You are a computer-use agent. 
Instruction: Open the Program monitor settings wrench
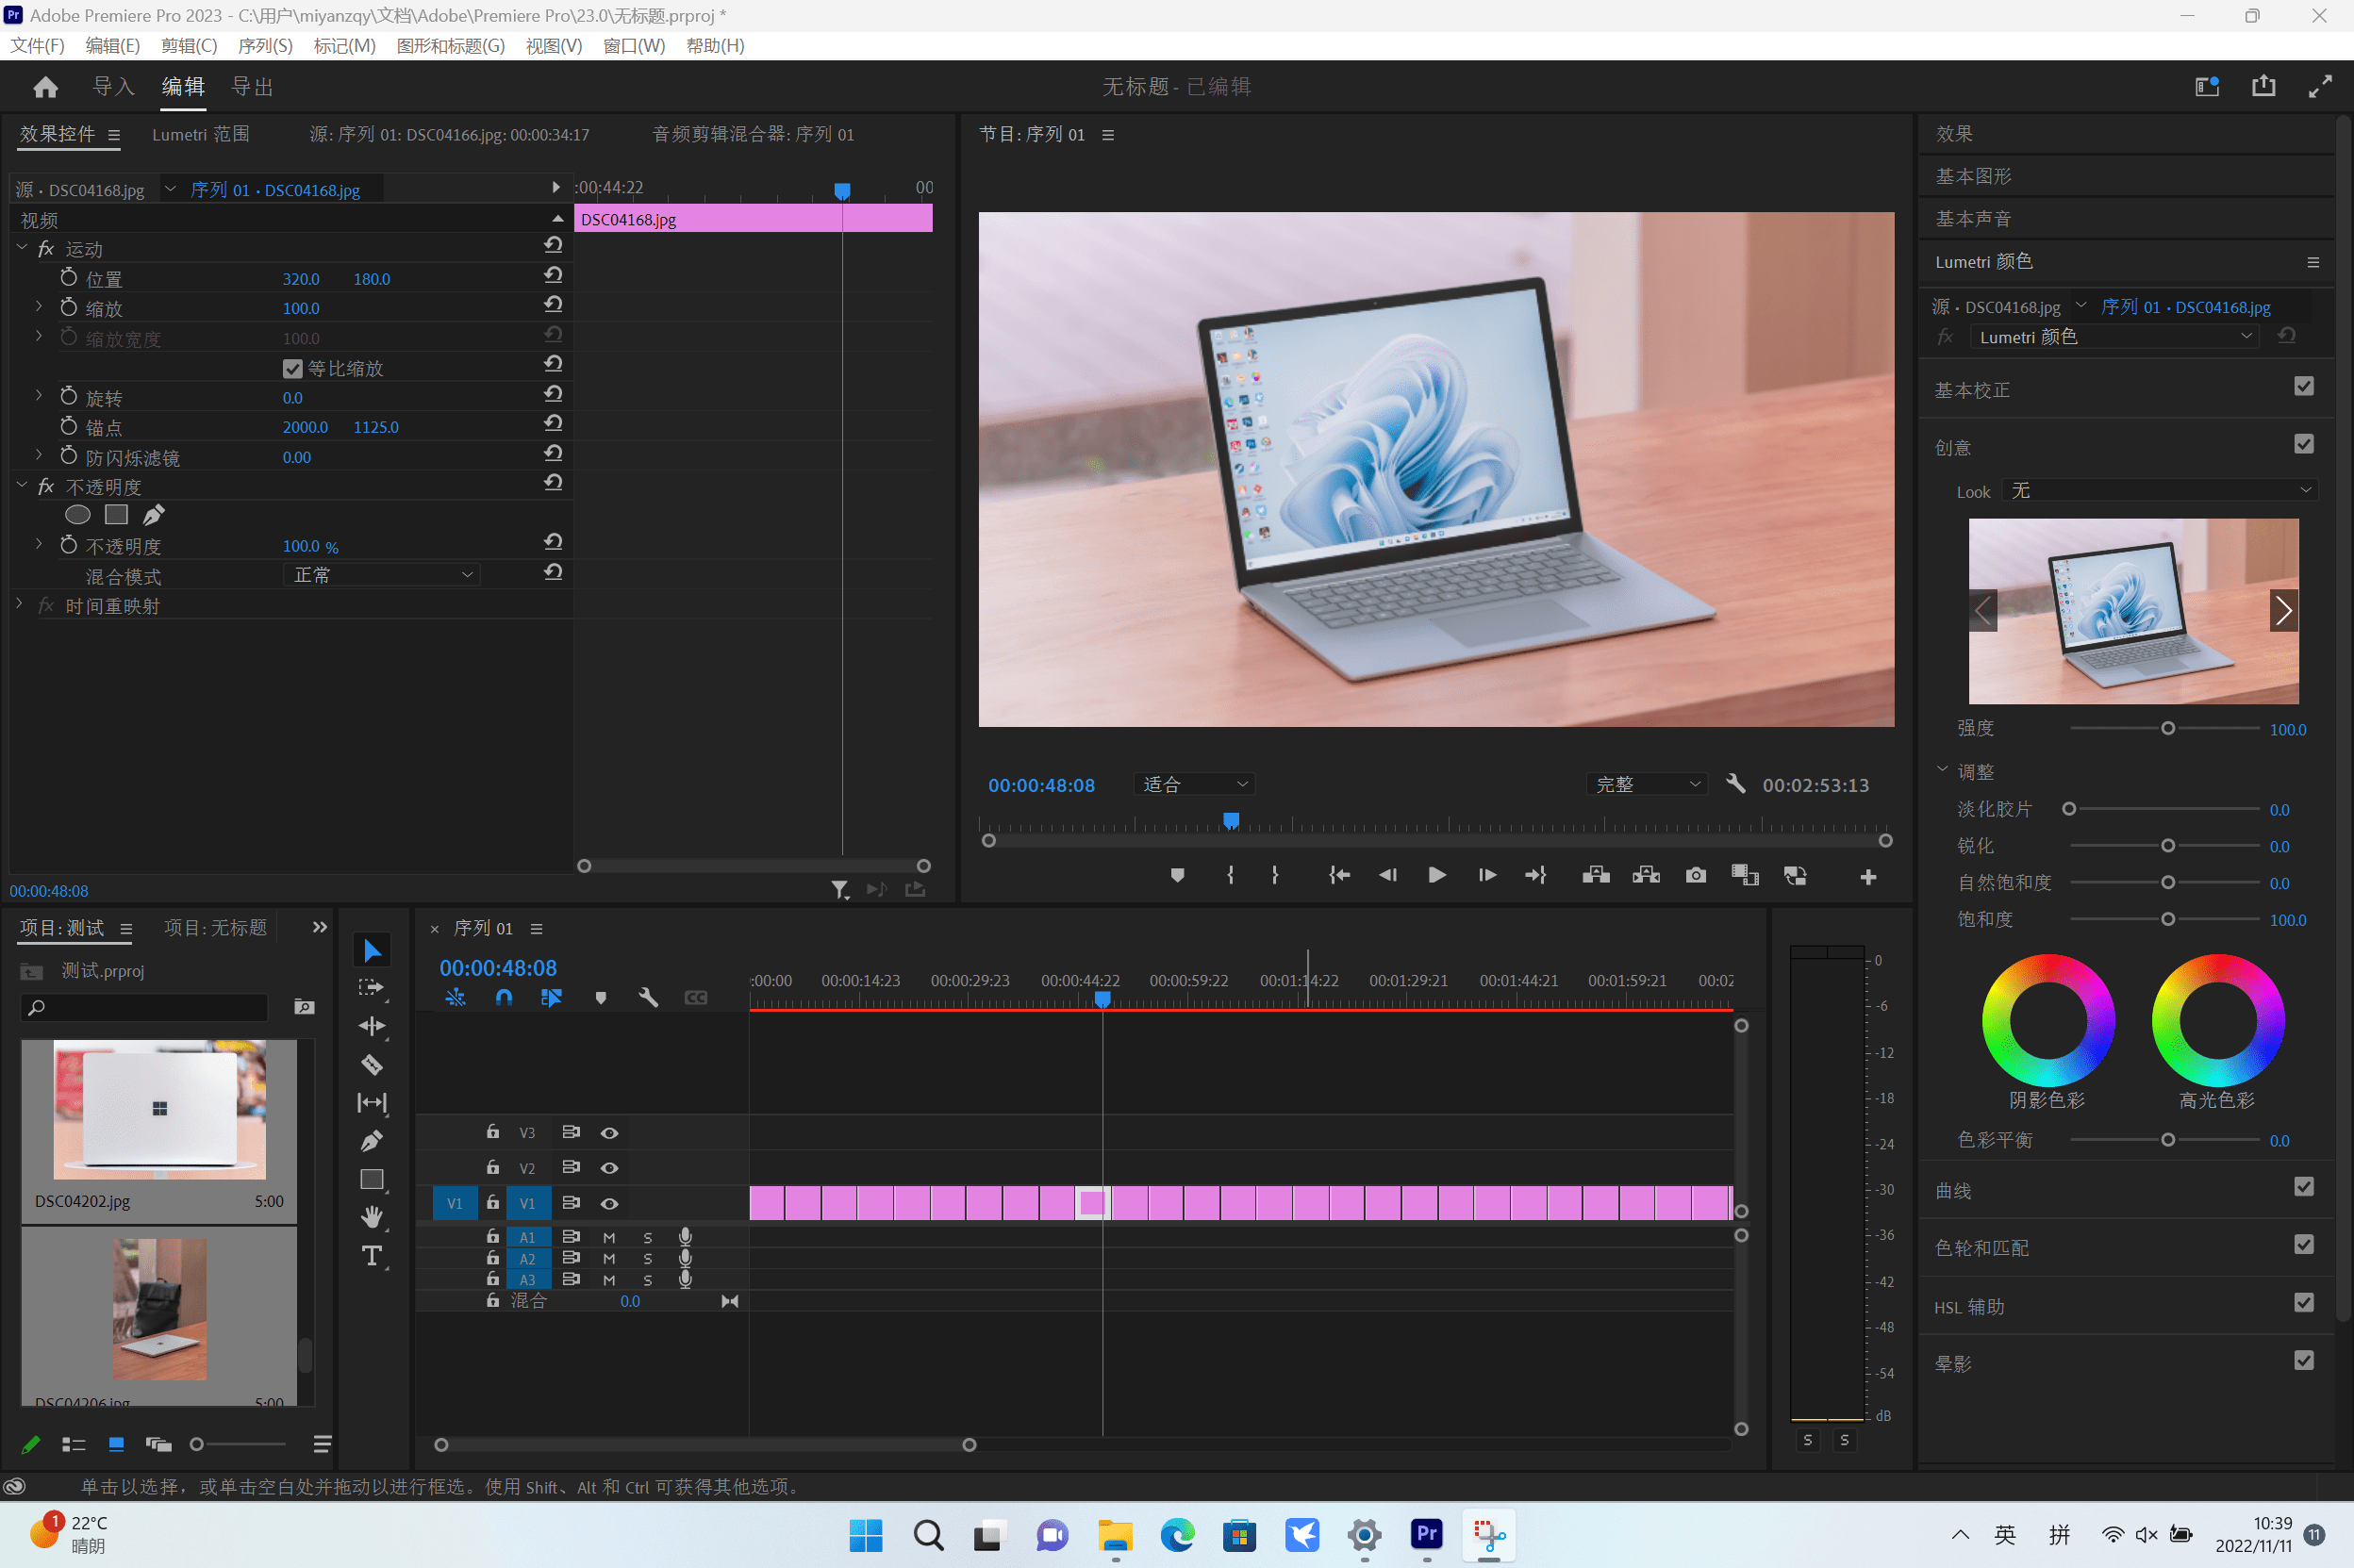[1735, 784]
